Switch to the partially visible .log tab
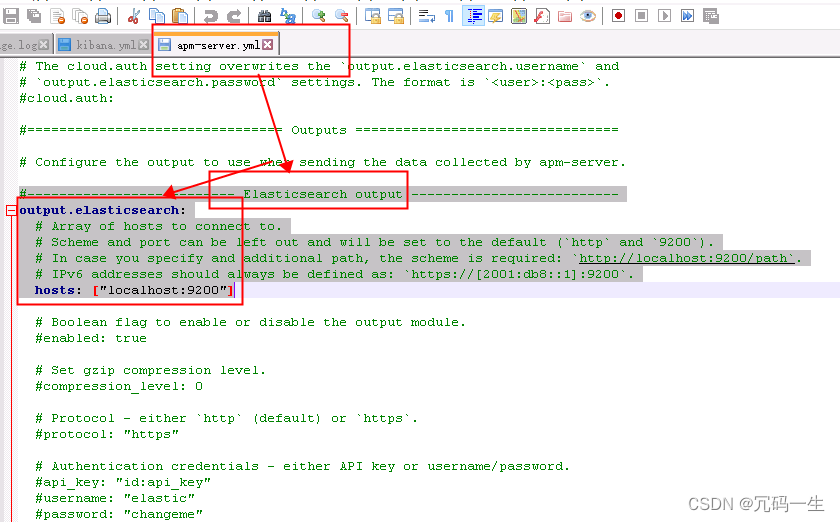The image size is (840, 522). (25, 45)
